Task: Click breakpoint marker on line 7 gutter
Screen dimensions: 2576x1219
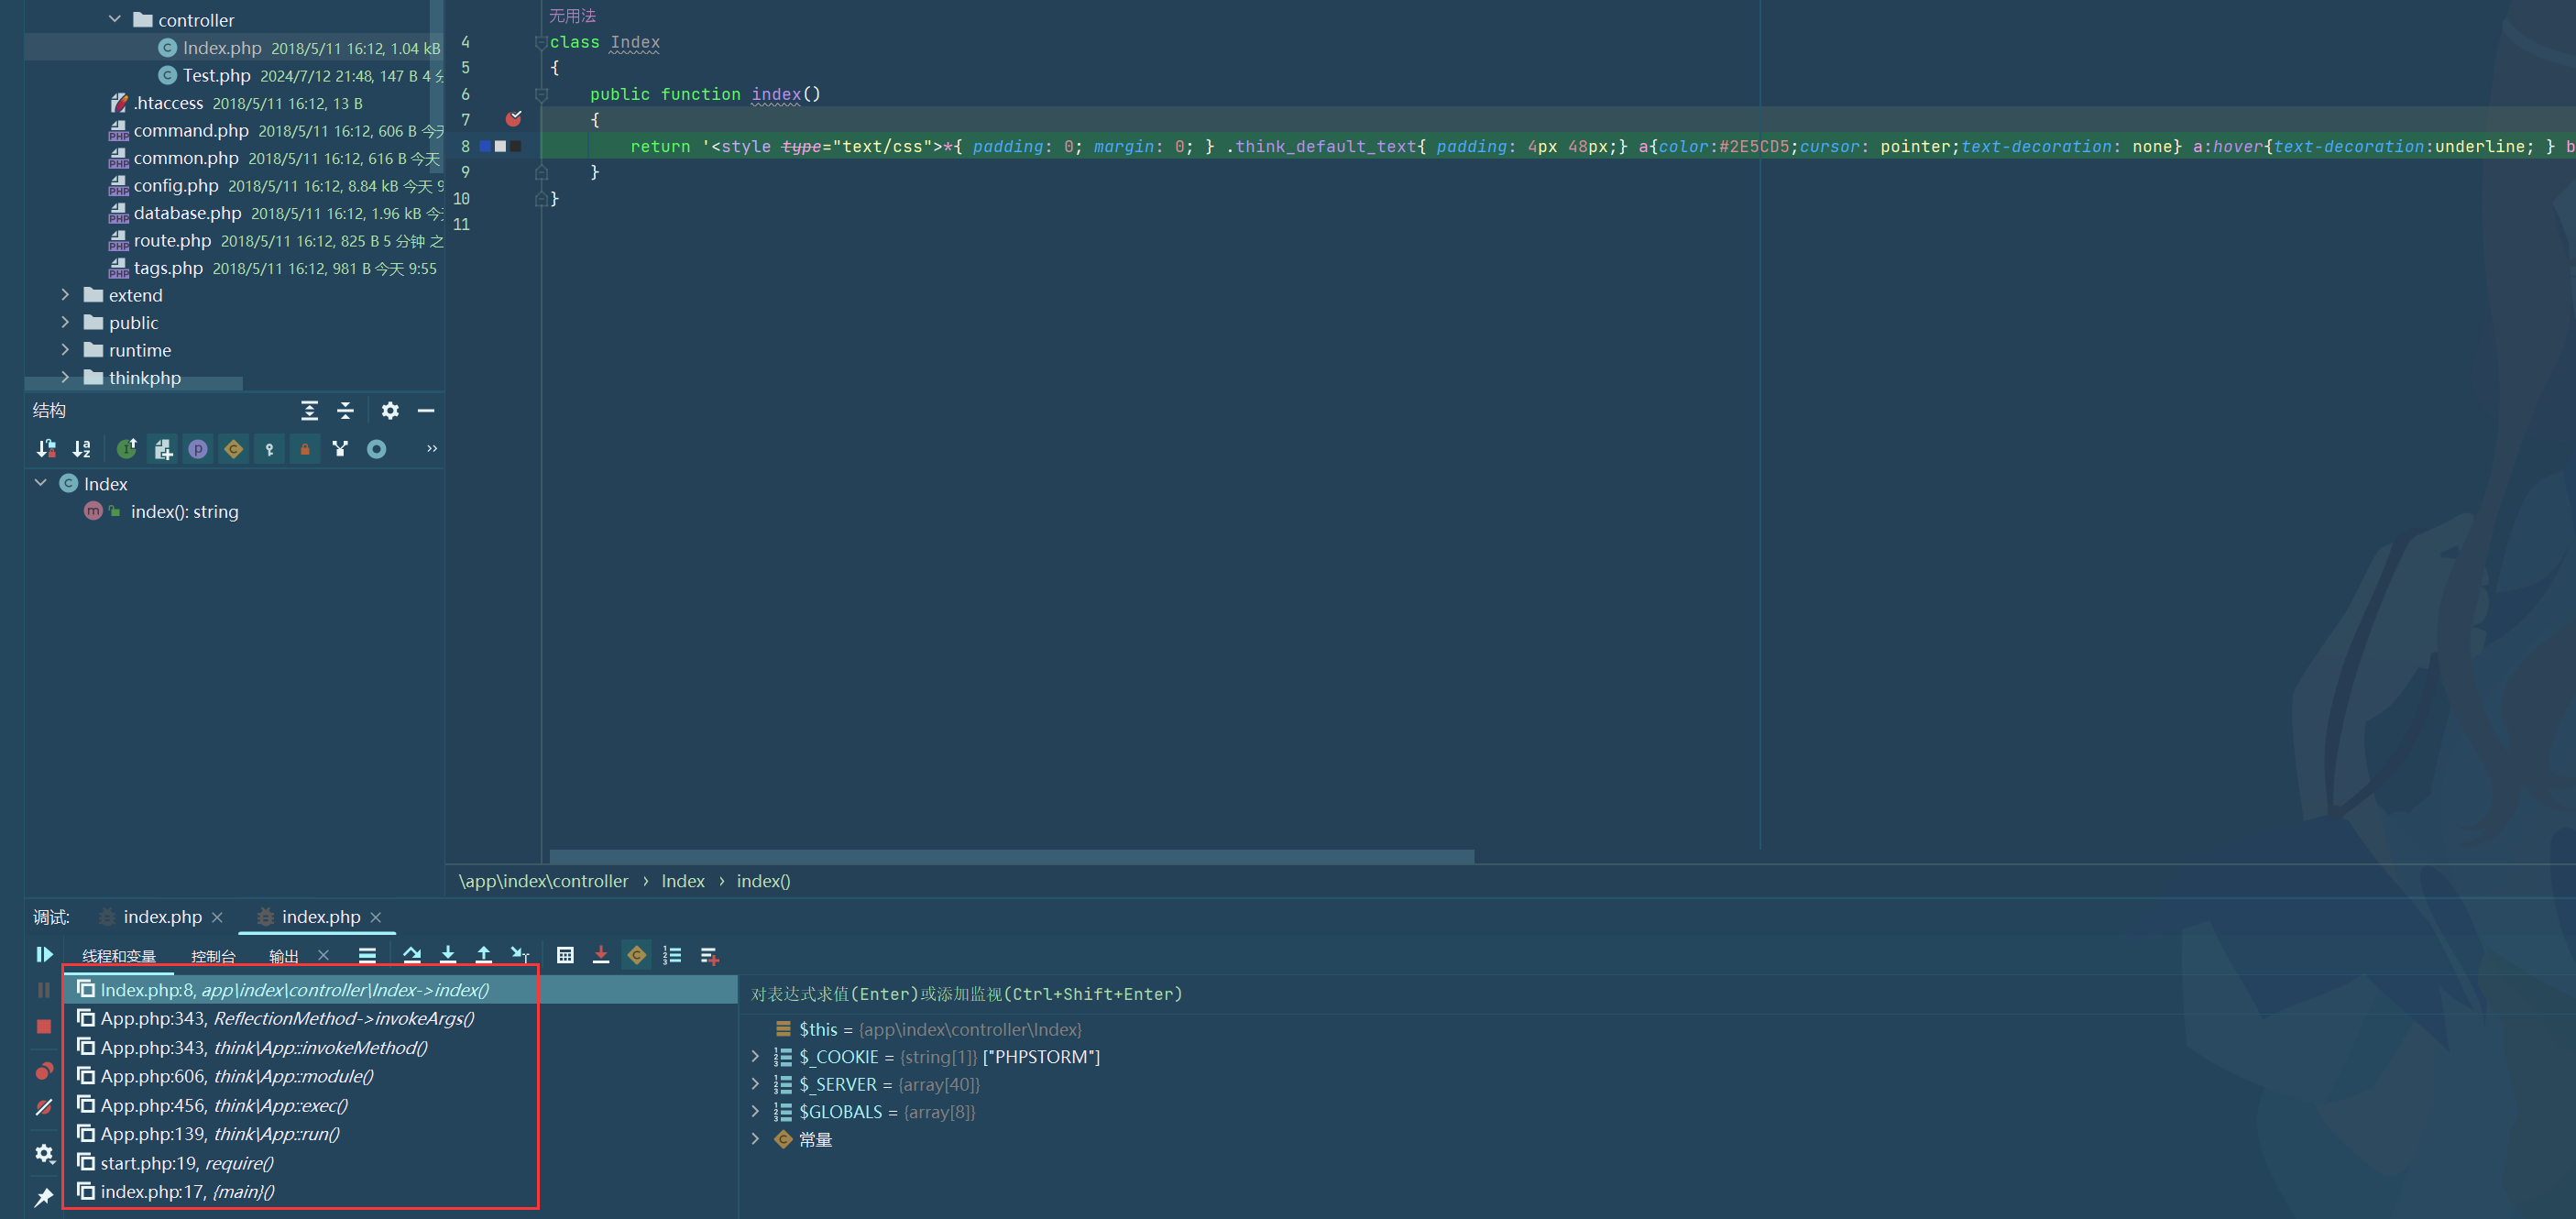Action: point(513,119)
